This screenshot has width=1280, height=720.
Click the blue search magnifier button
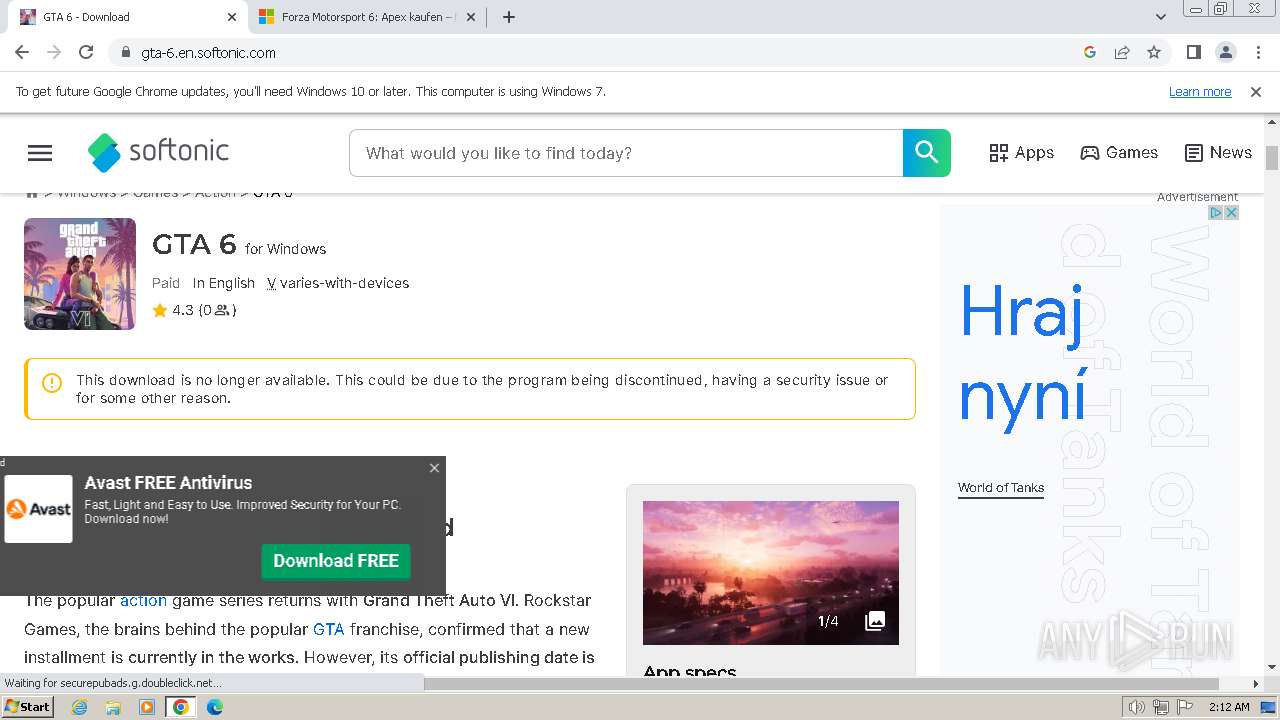pyautogui.click(x=926, y=153)
